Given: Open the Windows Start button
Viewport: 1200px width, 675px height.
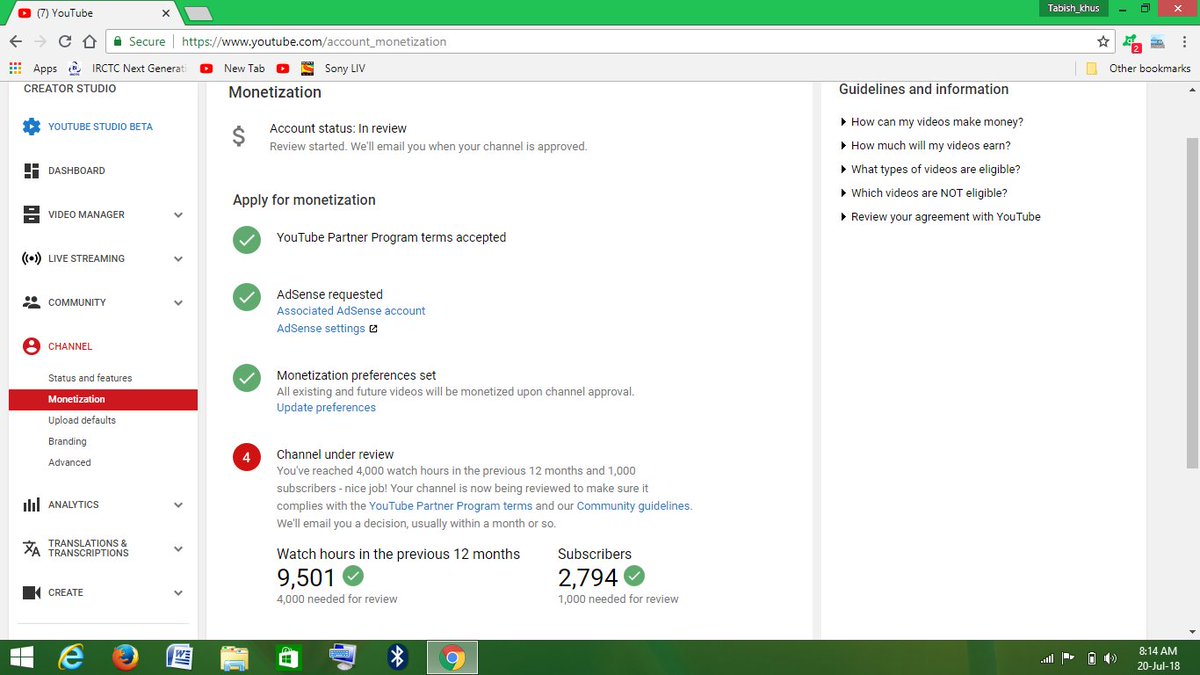Looking at the screenshot, I should pyautogui.click(x=23, y=657).
